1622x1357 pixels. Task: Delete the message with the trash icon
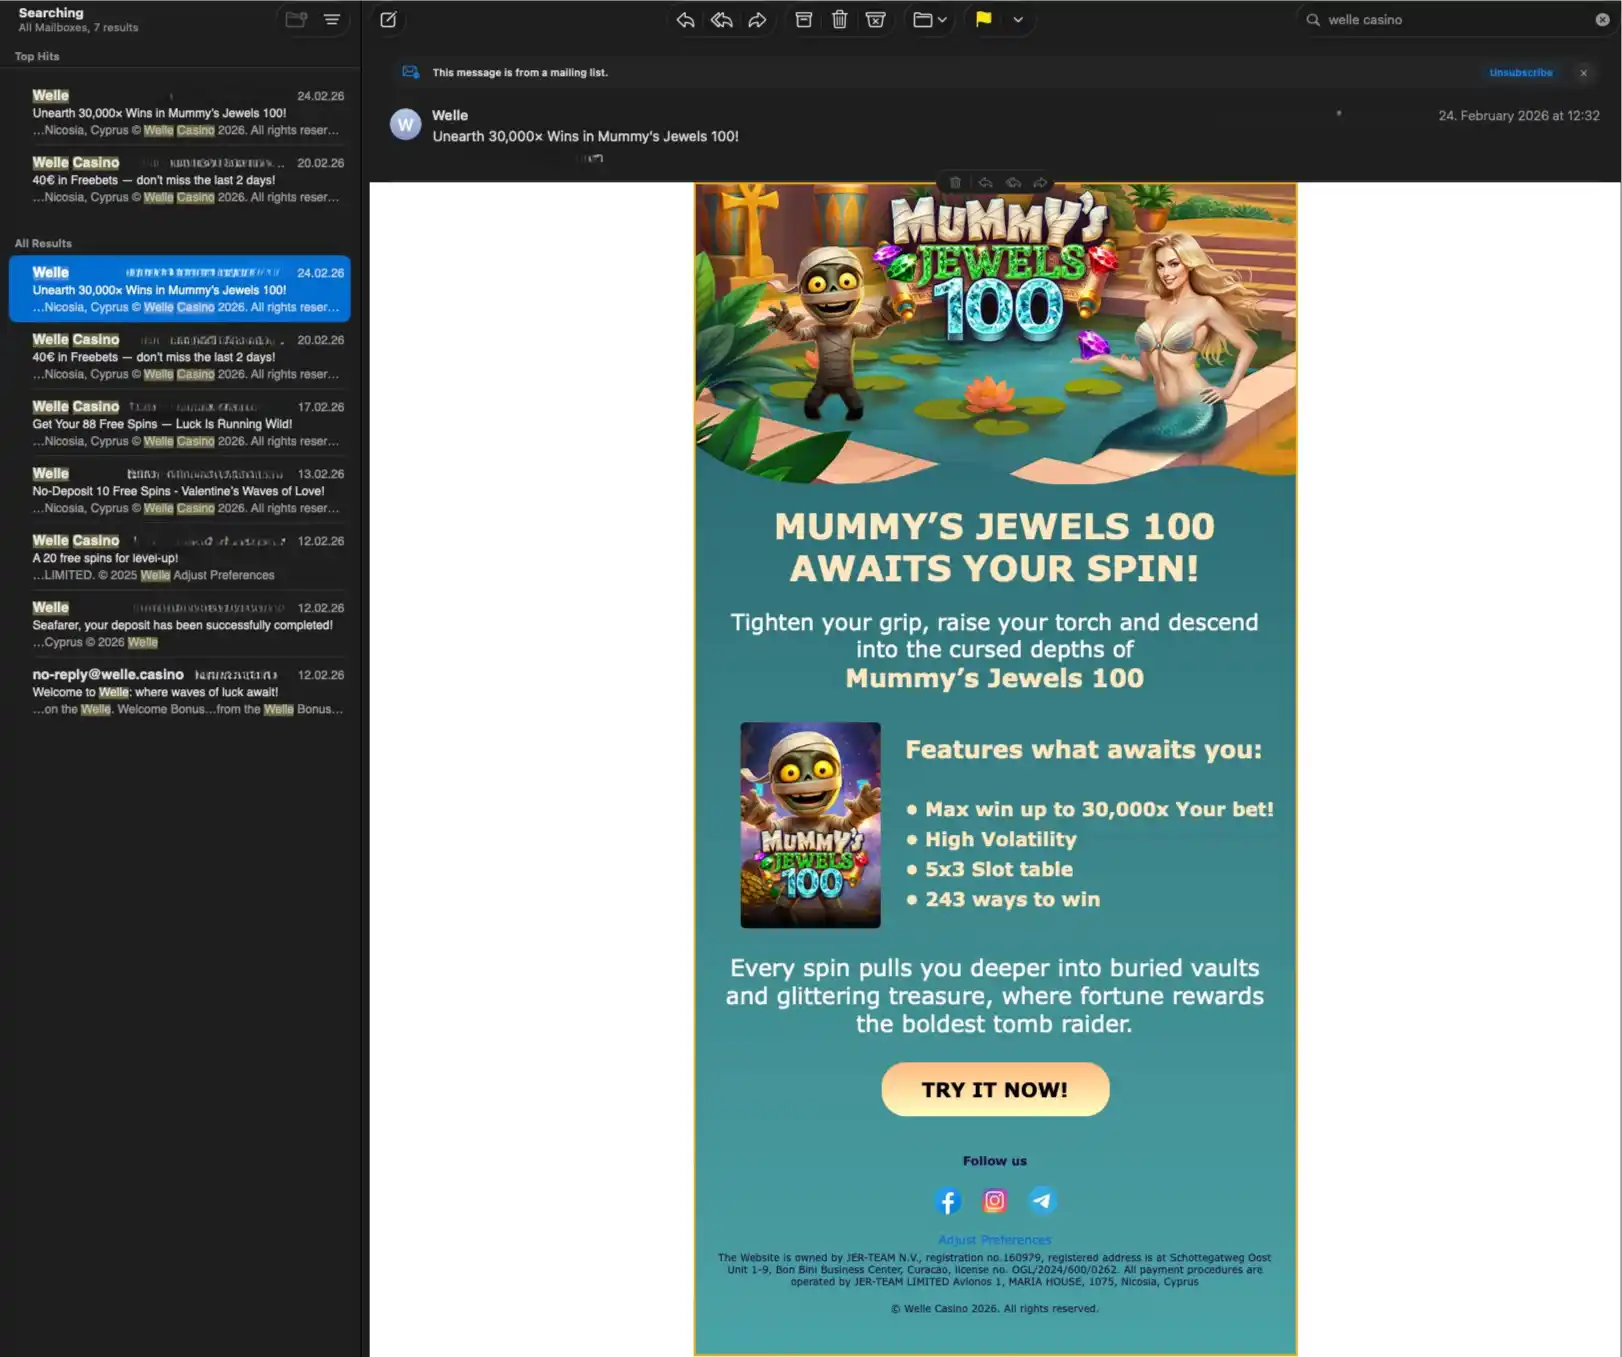pyautogui.click(x=840, y=20)
